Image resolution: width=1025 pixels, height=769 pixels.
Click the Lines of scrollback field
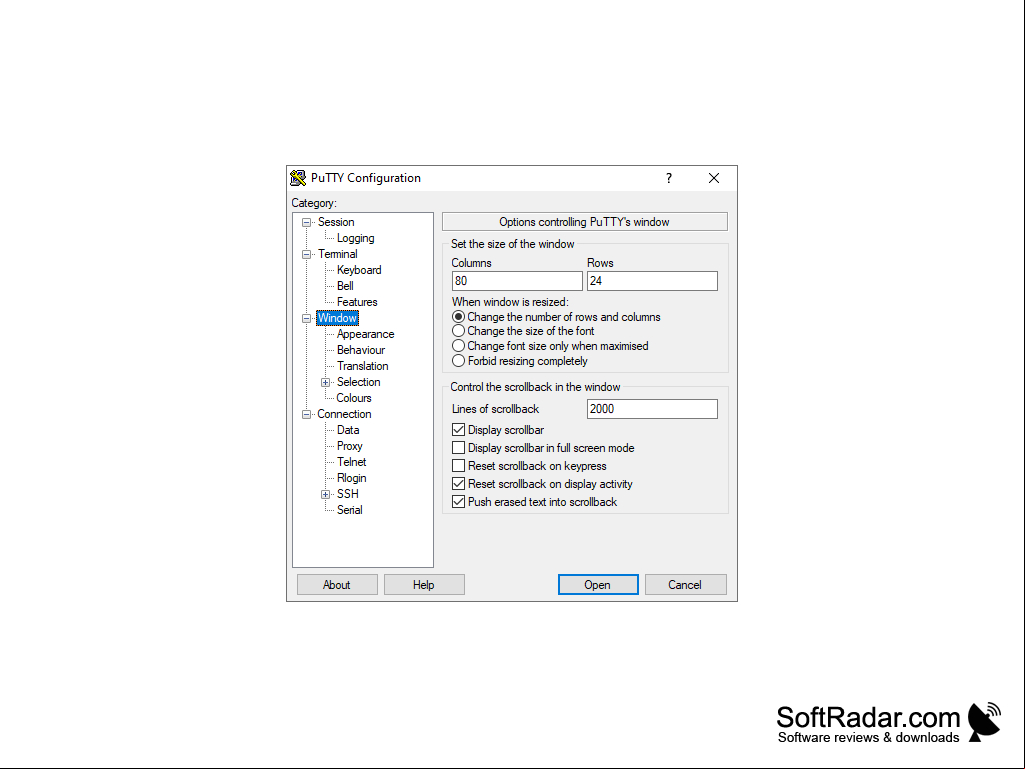click(652, 409)
